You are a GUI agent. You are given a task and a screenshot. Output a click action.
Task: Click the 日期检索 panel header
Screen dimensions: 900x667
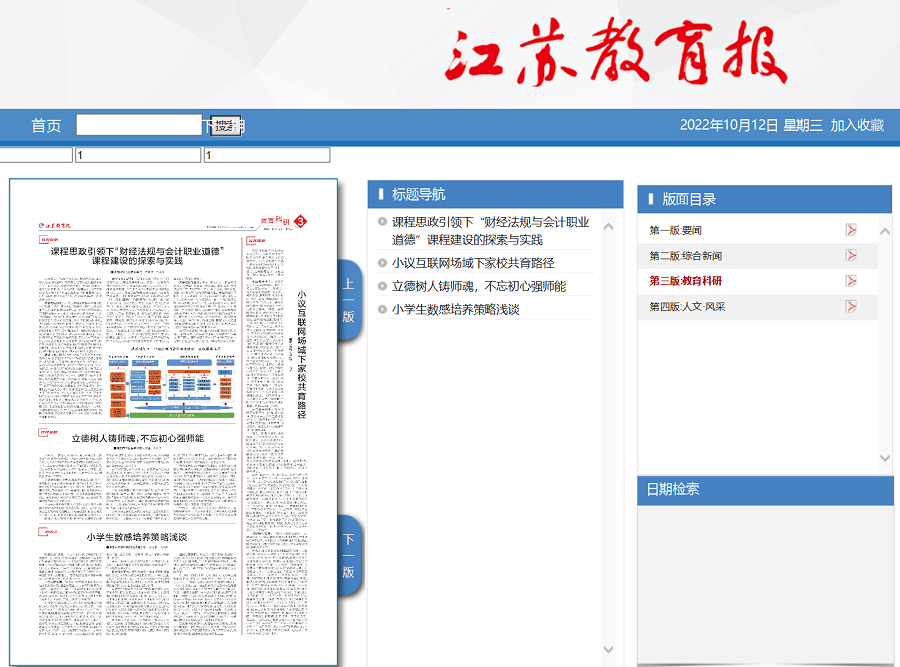pyautogui.click(x=765, y=490)
